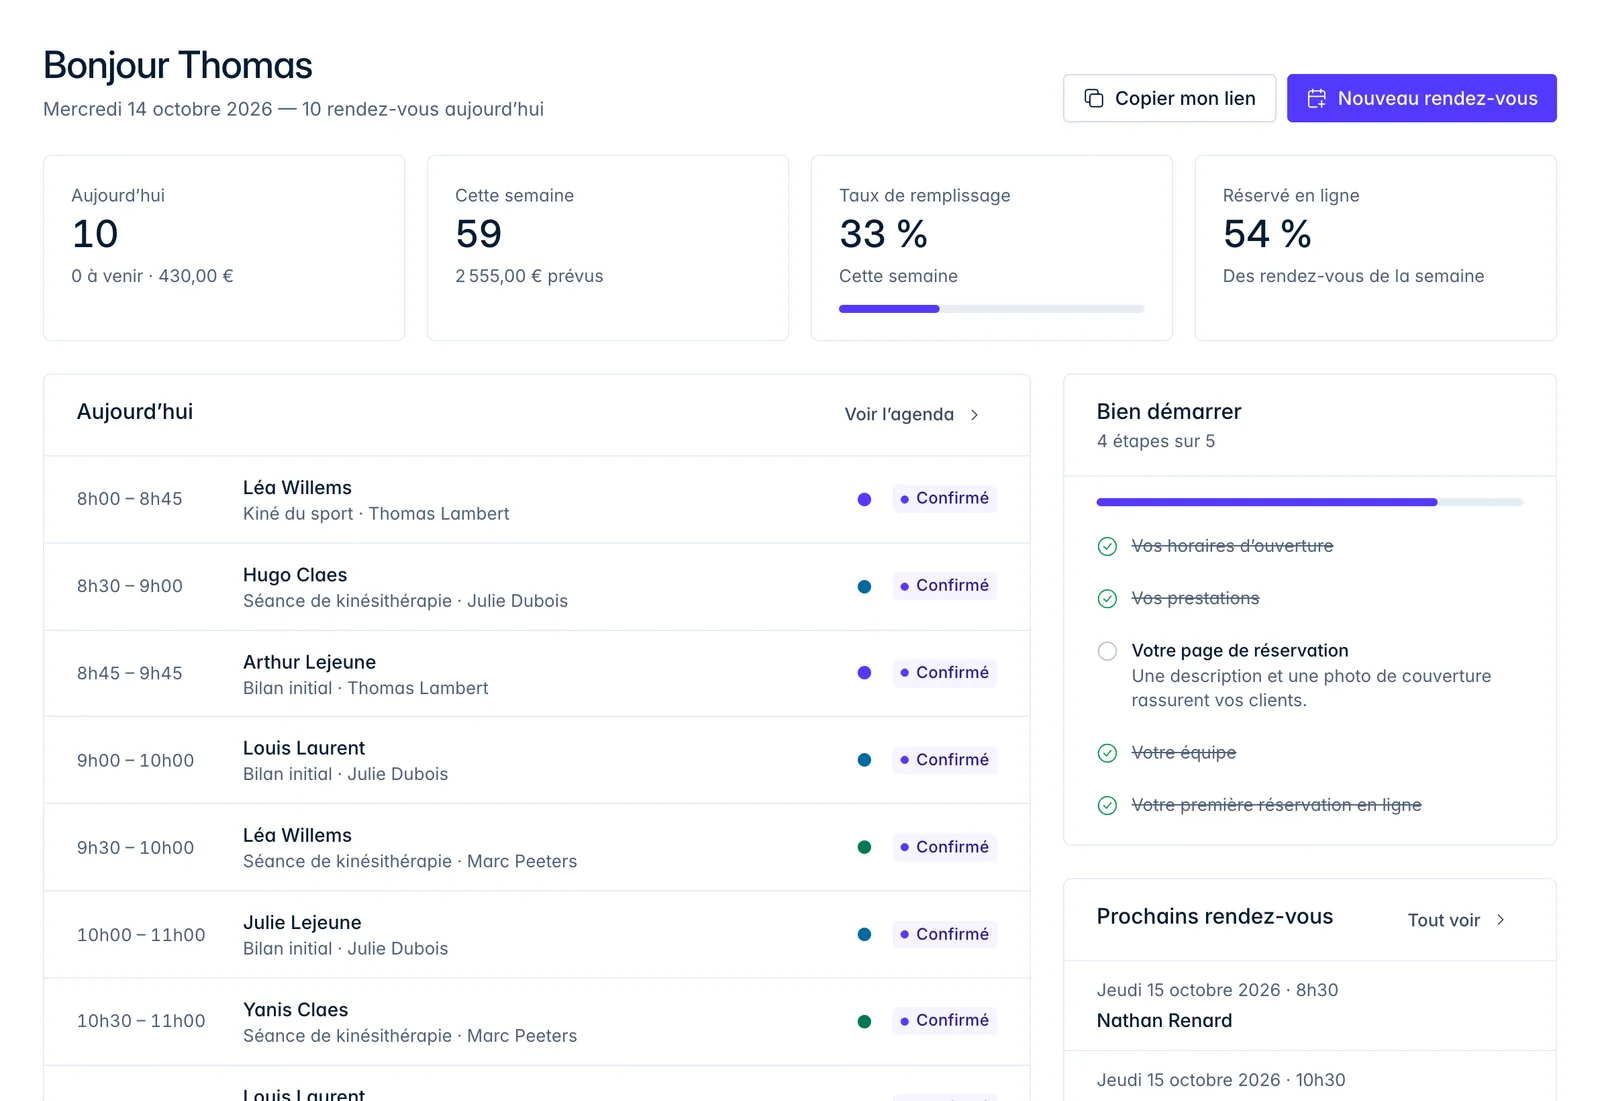Click Confirmé badge for Yanis Claes
Viewport: 1600px width, 1101px height.
click(944, 1020)
